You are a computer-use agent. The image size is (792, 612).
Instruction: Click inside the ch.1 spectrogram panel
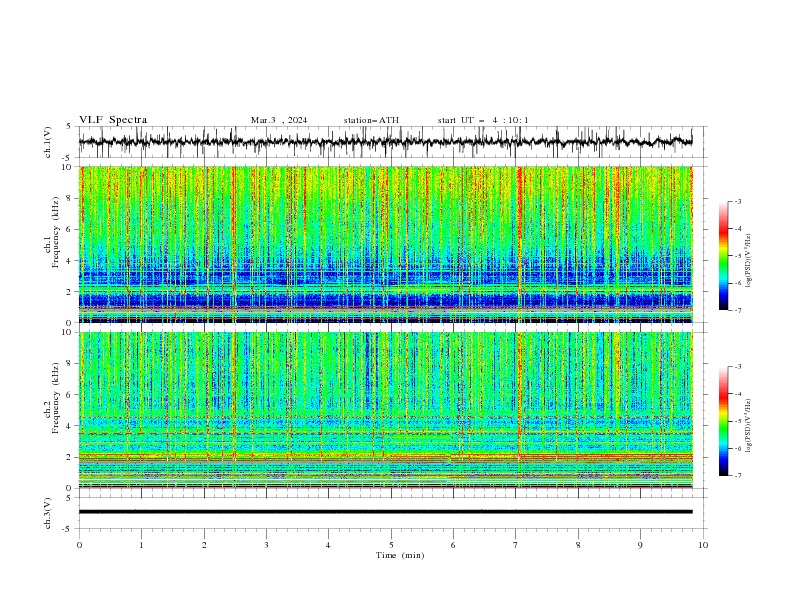pos(385,244)
